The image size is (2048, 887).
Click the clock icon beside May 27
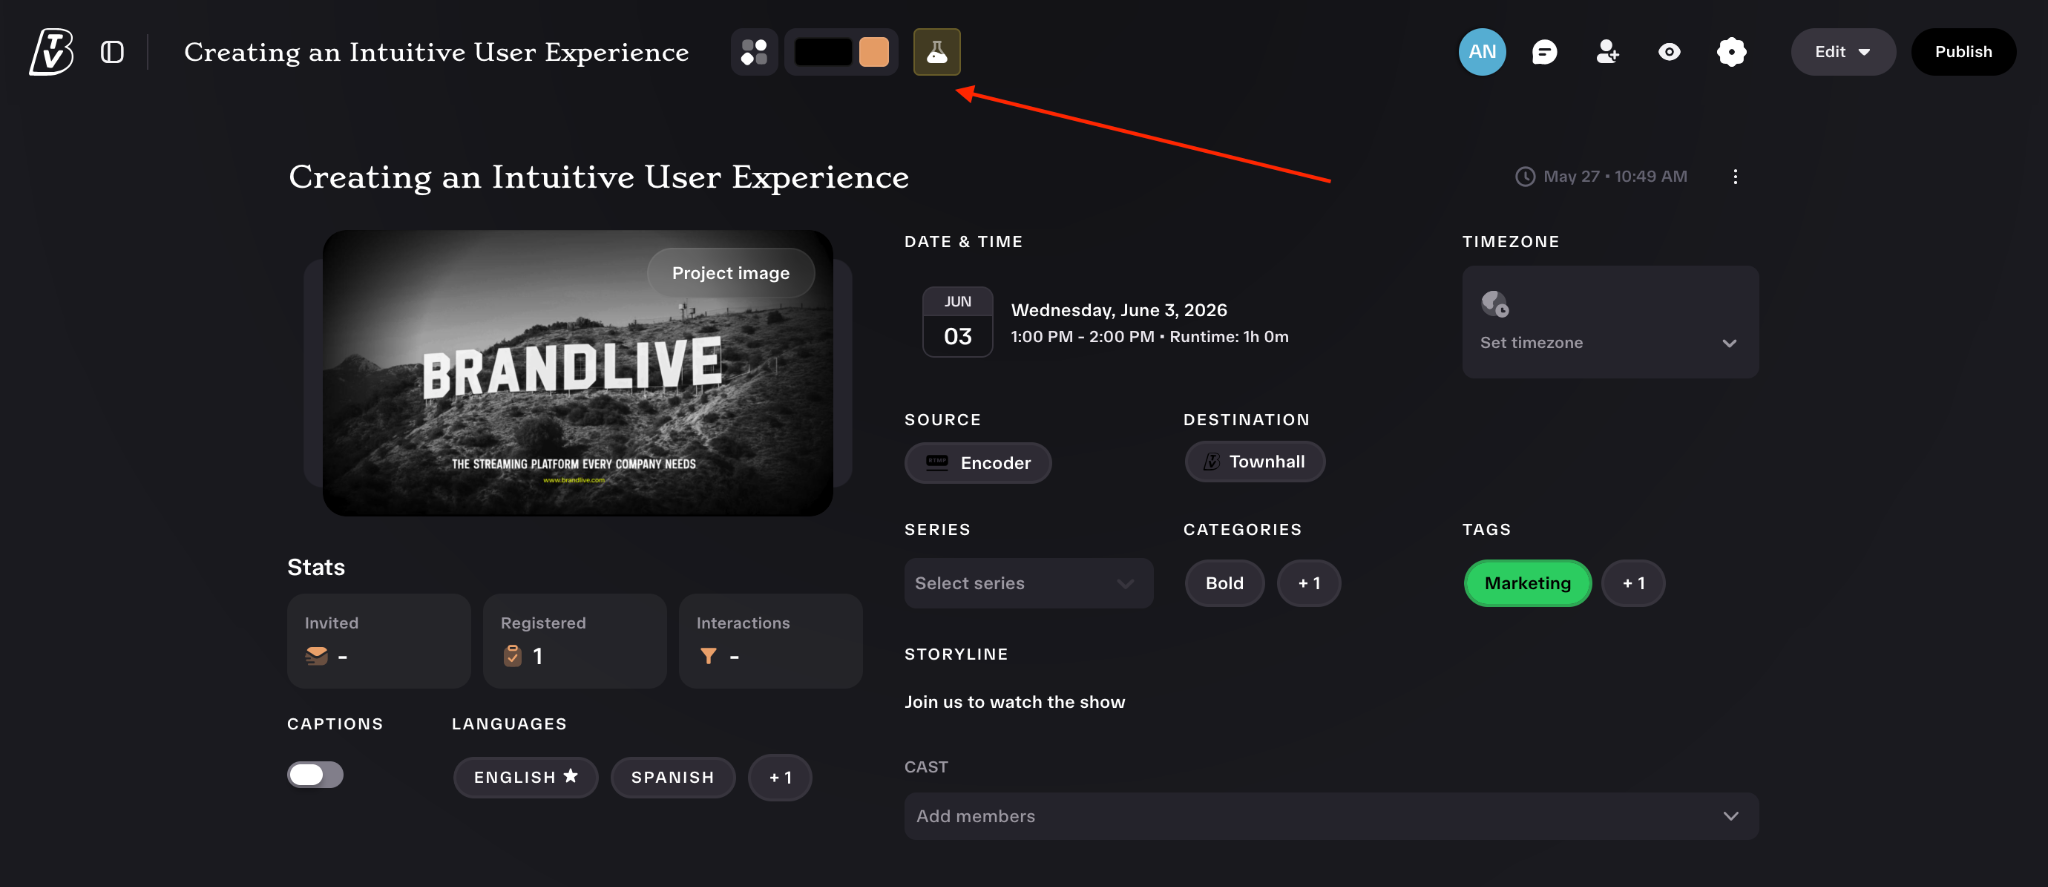1525,177
